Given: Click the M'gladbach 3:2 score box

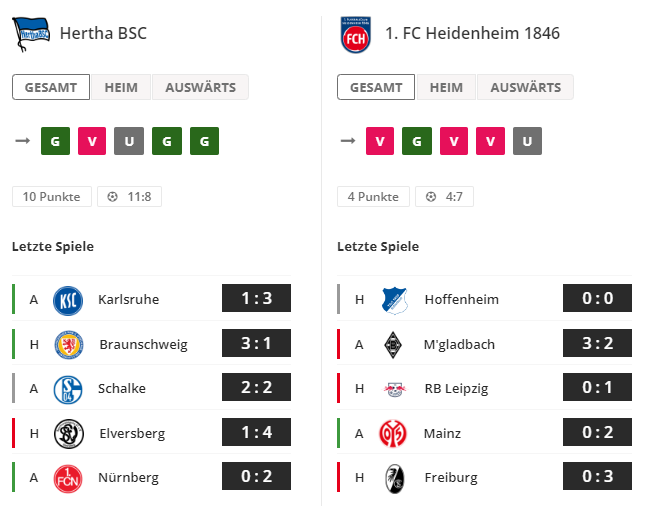Looking at the screenshot, I should point(597,343).
